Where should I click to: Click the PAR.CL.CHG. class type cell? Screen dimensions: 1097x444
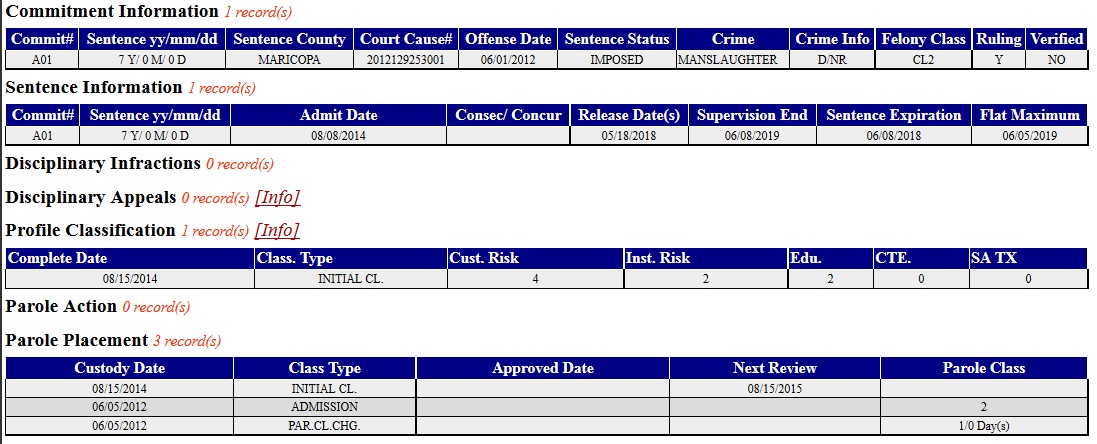pos(325,425)
